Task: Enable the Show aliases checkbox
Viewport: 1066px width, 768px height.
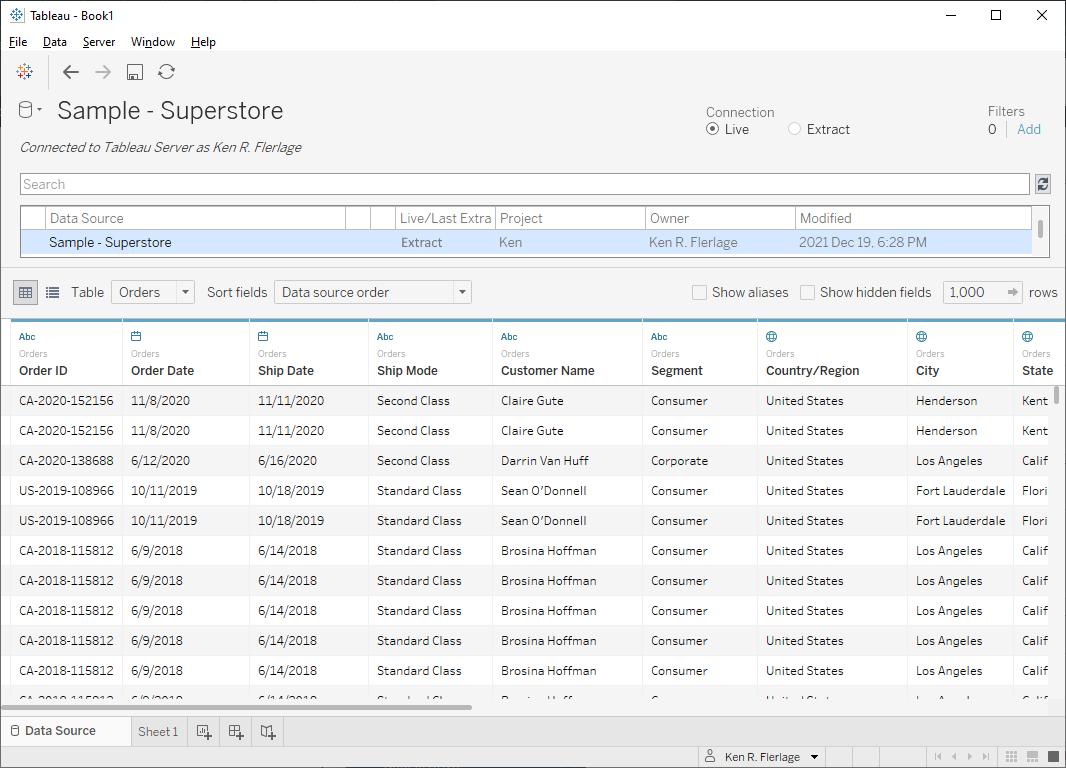Action: 699,292
